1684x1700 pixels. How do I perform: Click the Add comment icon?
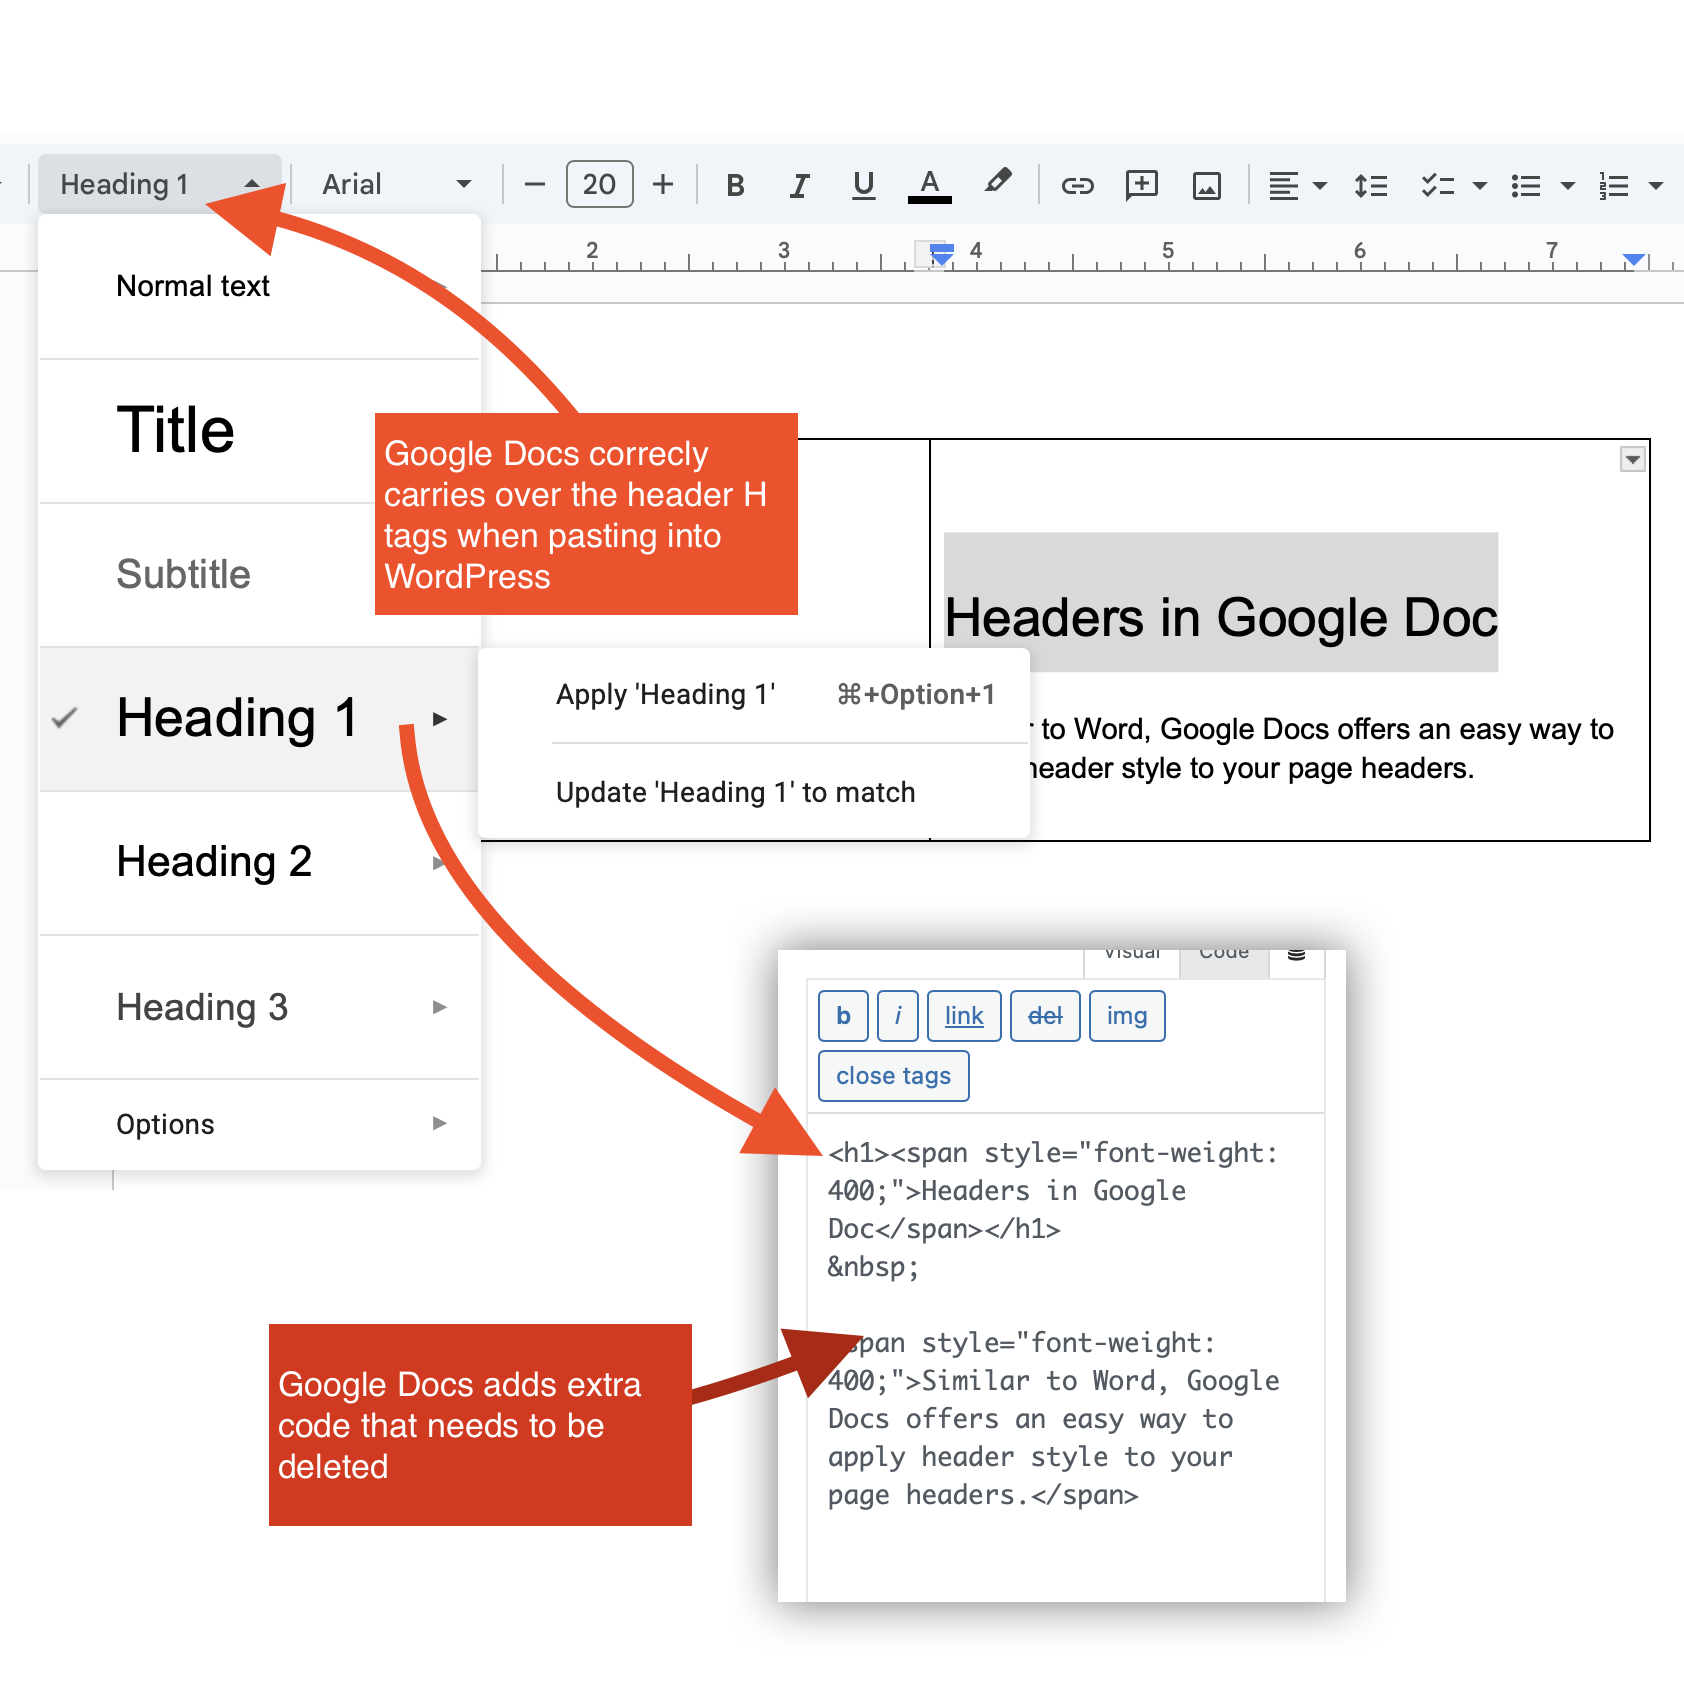click(1141, 185)
